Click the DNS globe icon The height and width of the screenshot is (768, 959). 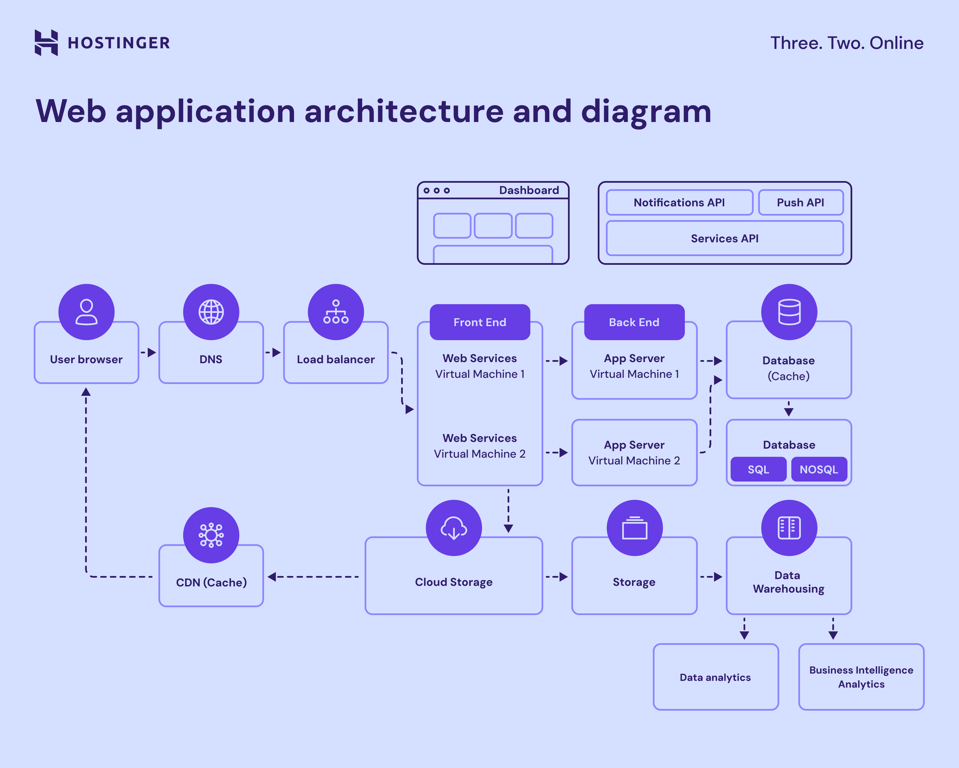(x=210, y=310)
